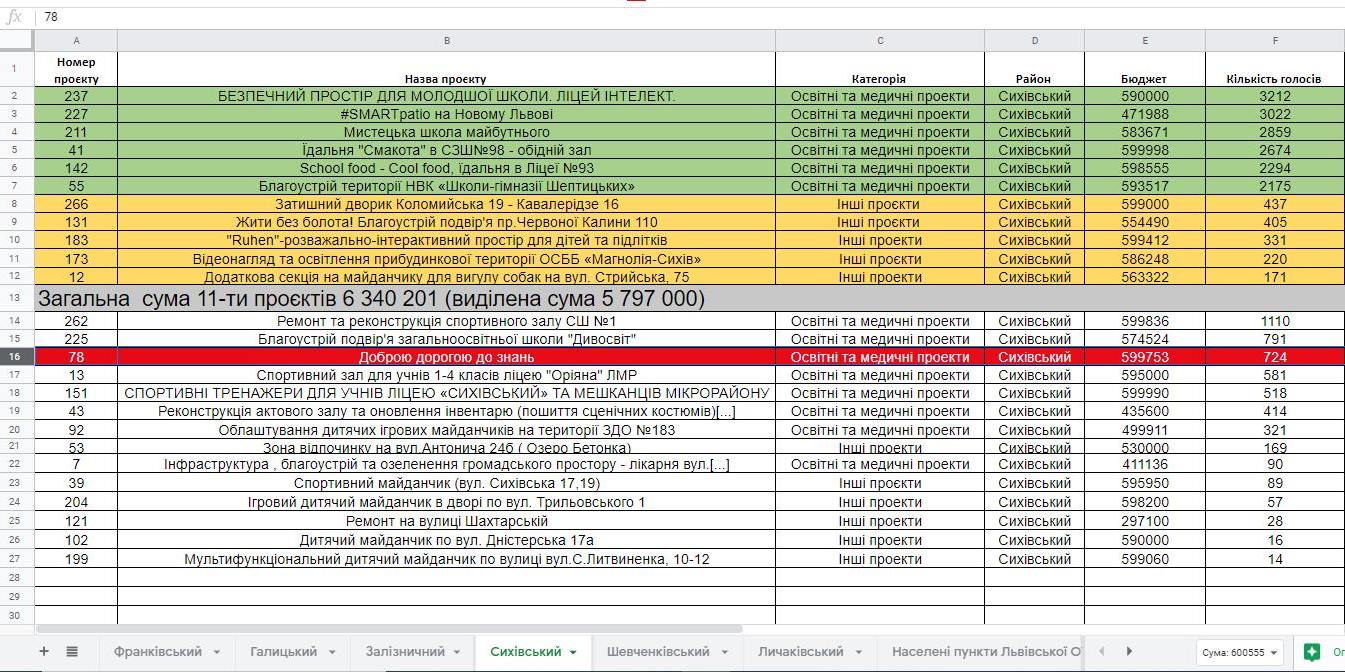Click the fx formula icon

point(14,17)
